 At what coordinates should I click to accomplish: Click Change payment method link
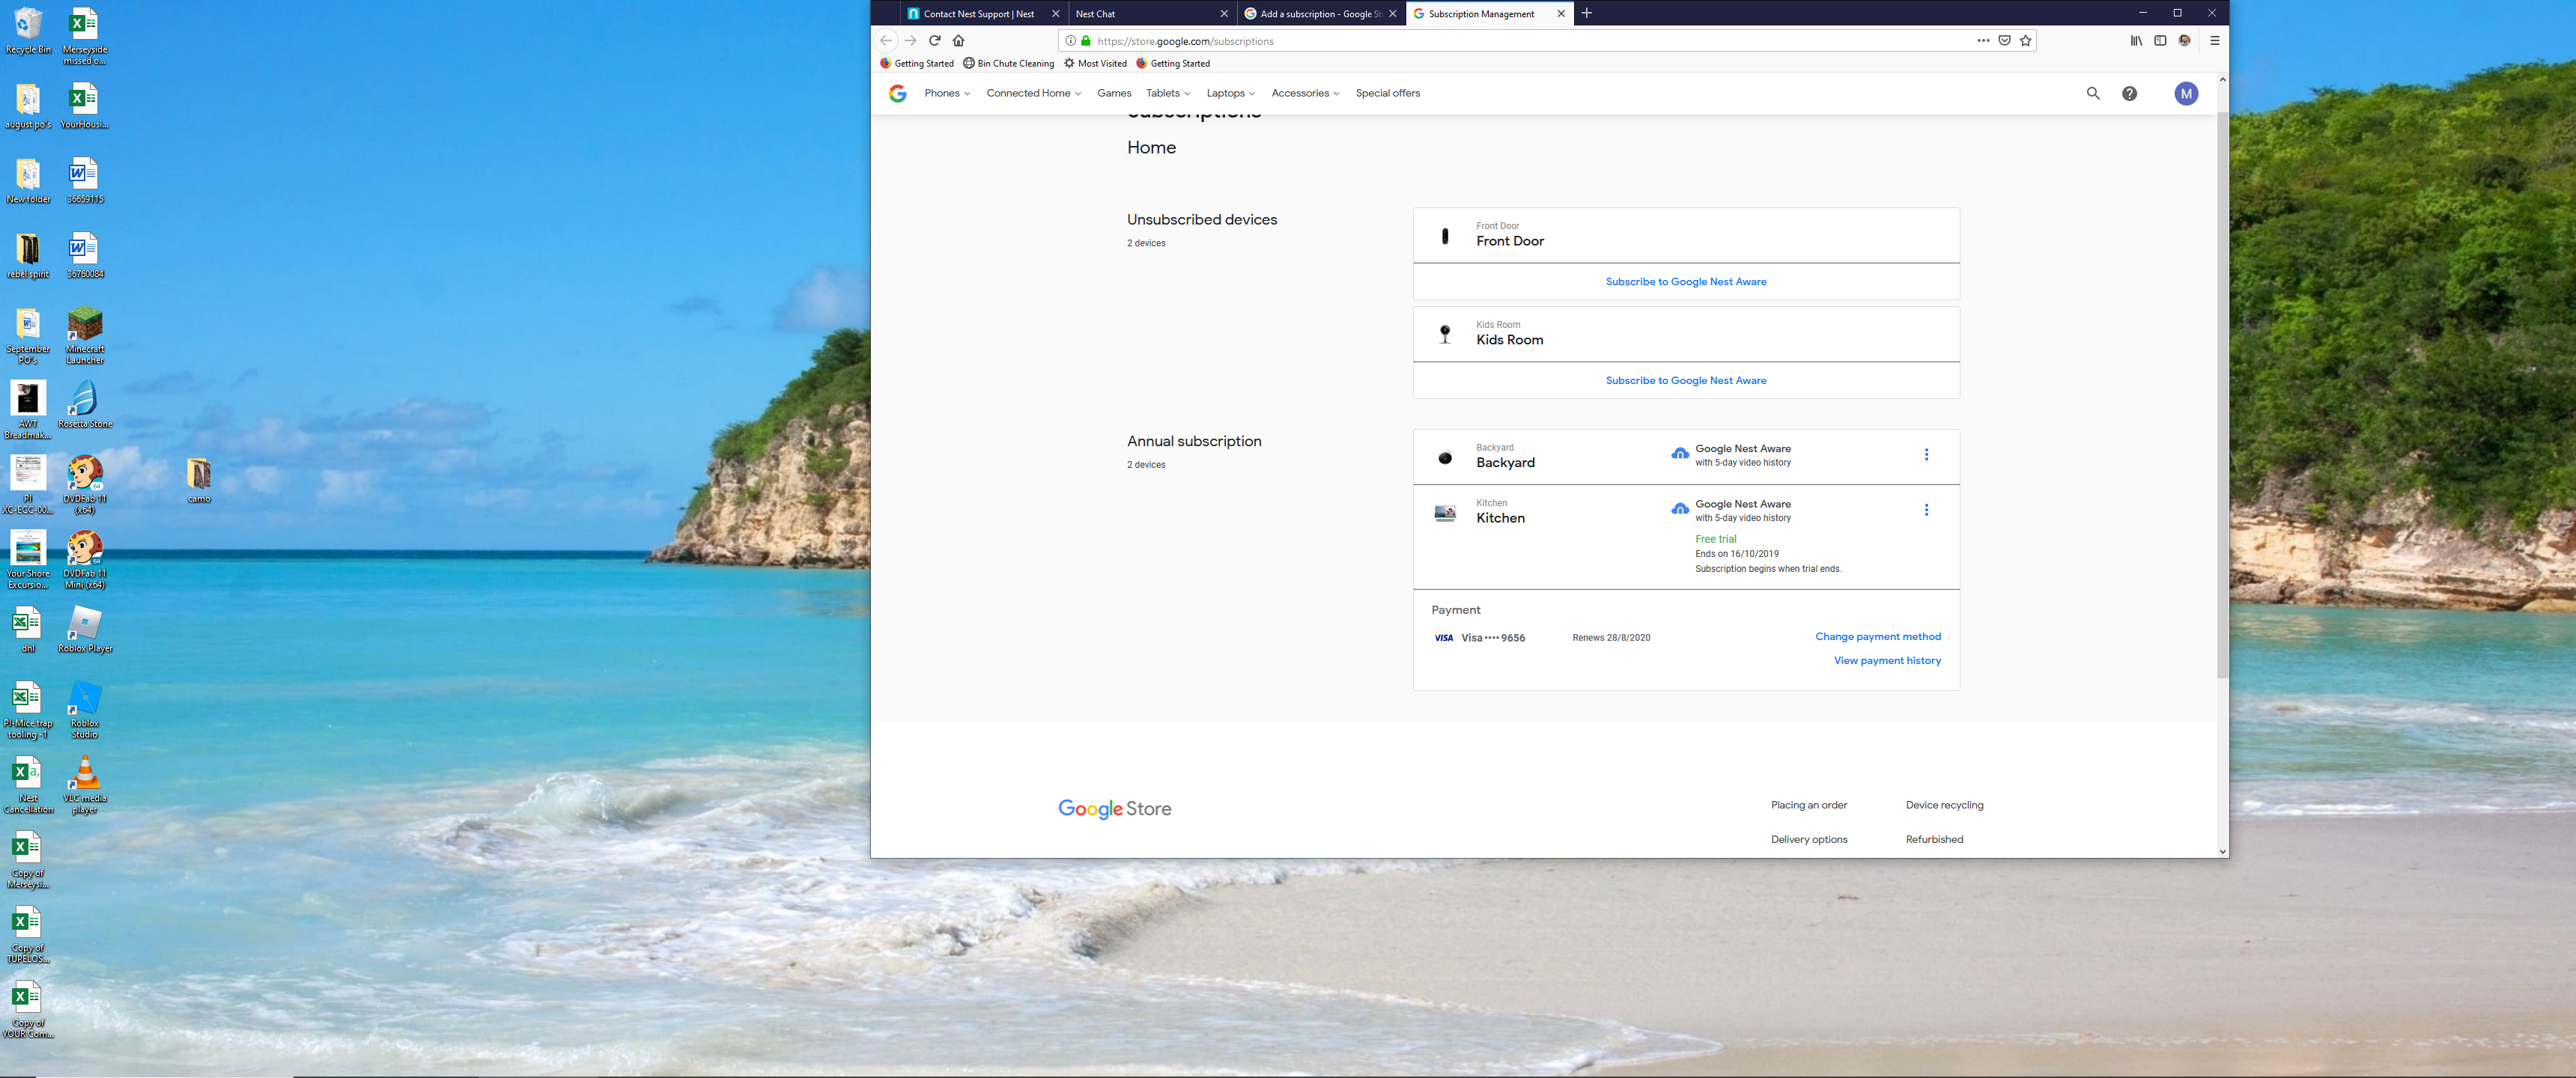pos(1877,637)
